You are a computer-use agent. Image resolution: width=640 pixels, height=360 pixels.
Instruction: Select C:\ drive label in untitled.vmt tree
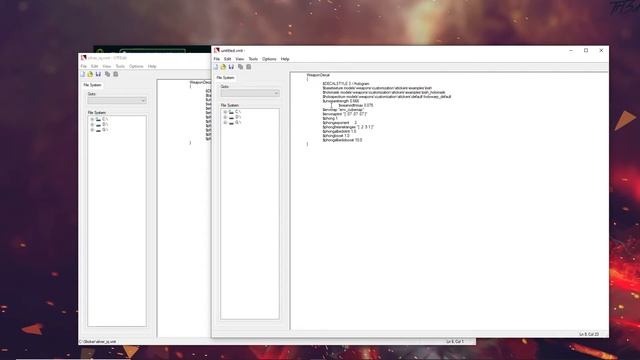coord(238,112)
